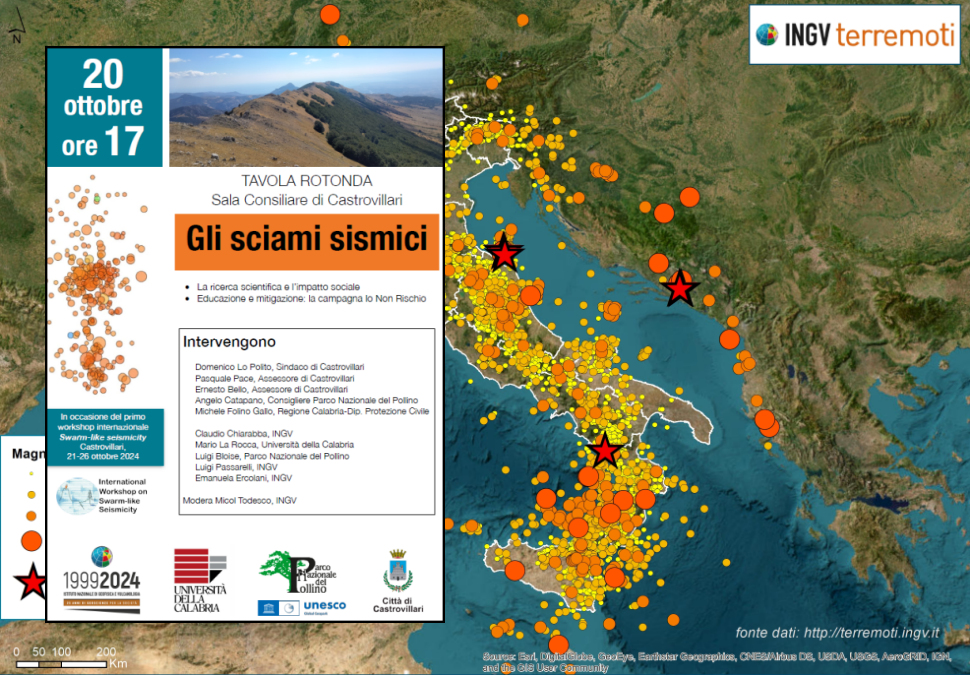Click the 'Castrovillari, 21-26 ottobre 2024' date text
The width and height of the screenshot is (970, 675).
point(103,452)
